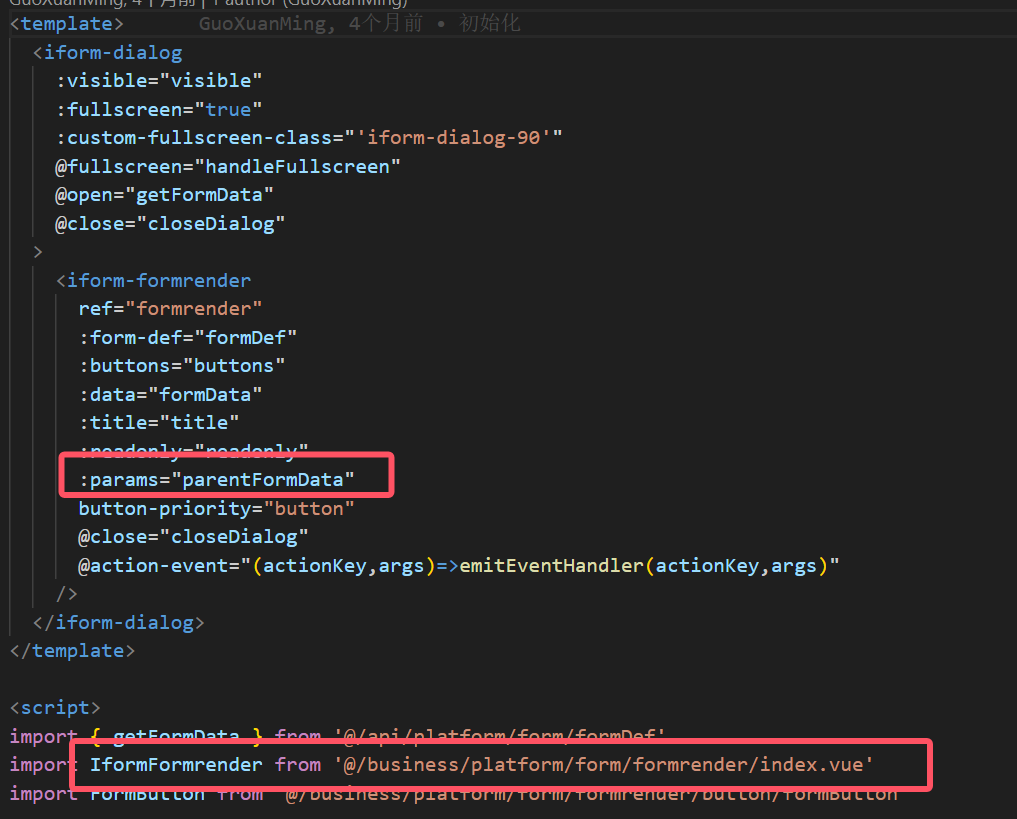Click the opening script tag
The image size is (1017, 819).
55,707
